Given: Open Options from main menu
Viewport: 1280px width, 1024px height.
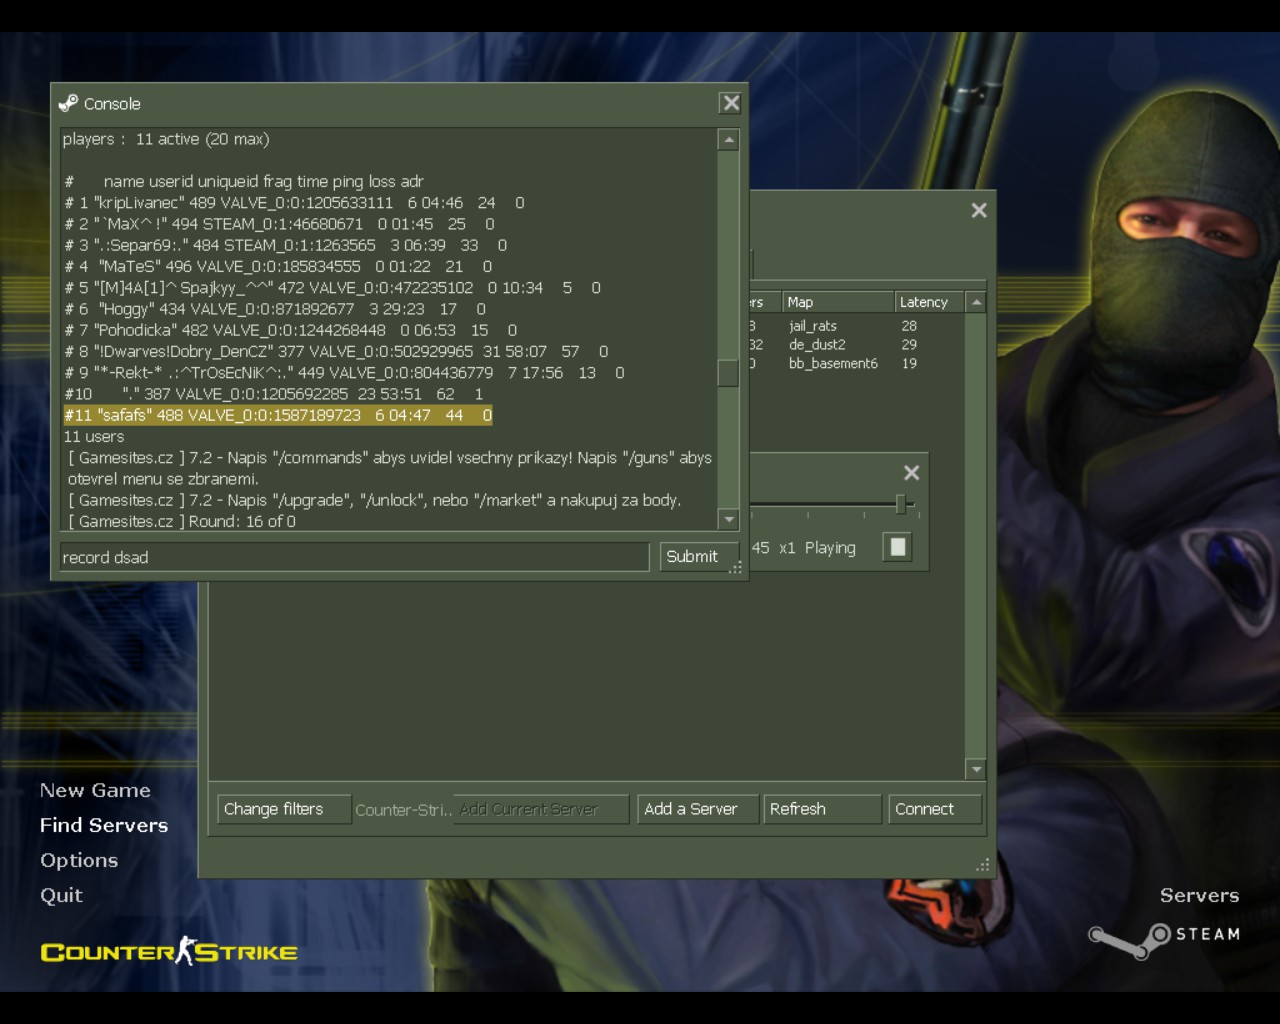Looking at the screenshot, I should [79, 860].
